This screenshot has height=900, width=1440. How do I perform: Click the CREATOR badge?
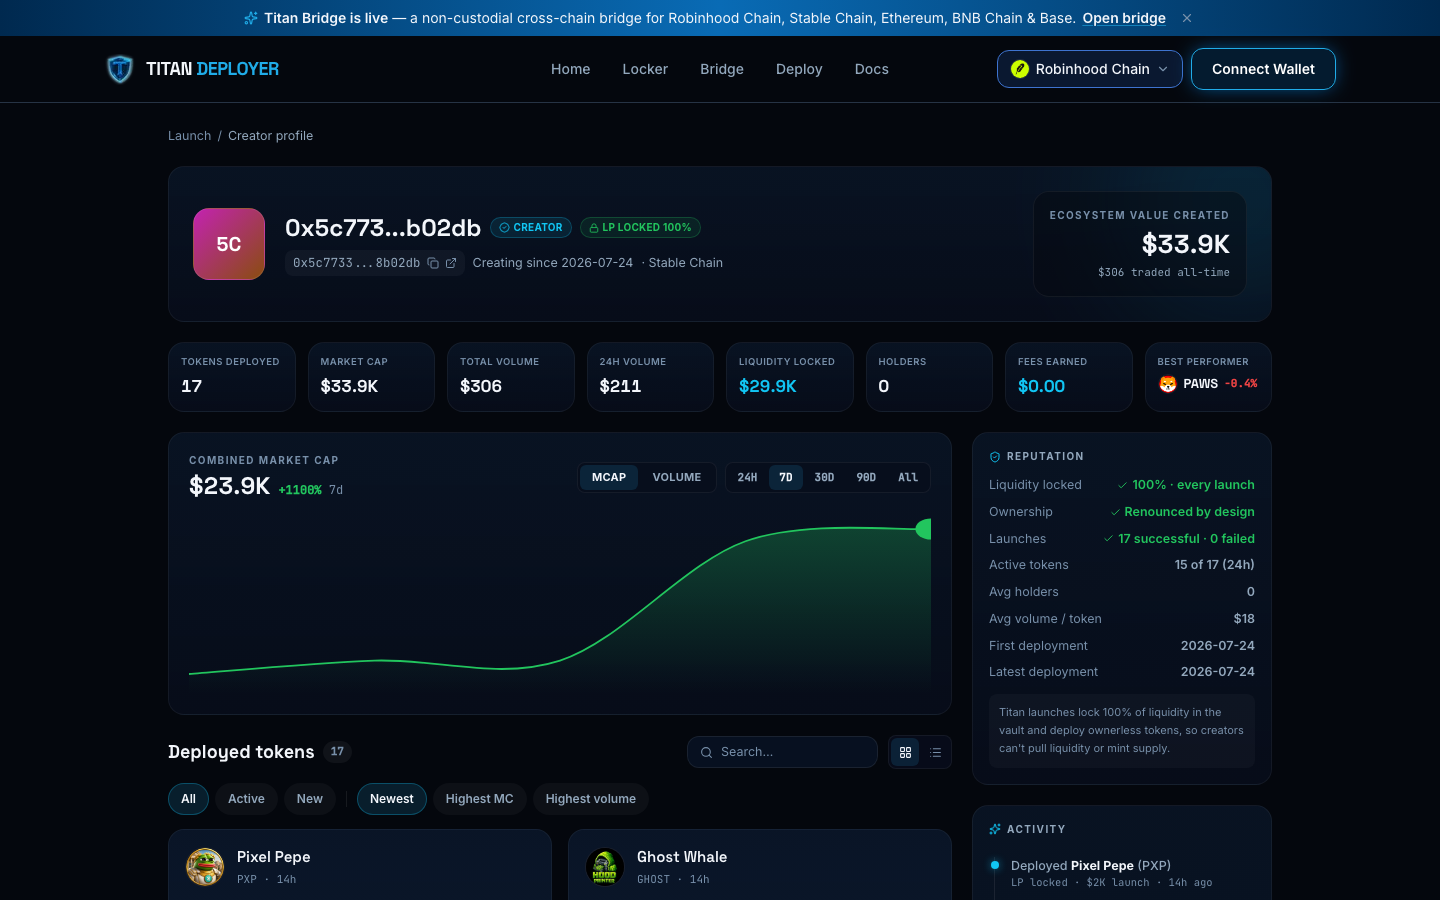531,228
